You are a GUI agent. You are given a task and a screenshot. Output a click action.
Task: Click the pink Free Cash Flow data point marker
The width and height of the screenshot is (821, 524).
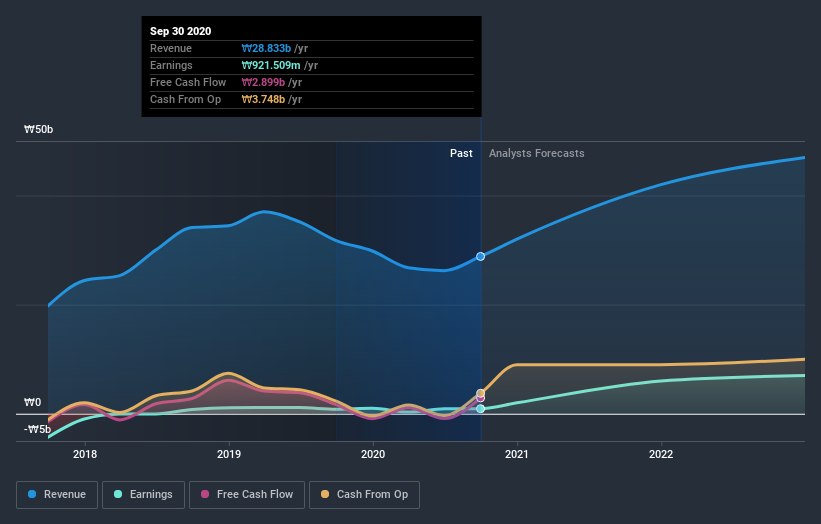click(481, 399)
